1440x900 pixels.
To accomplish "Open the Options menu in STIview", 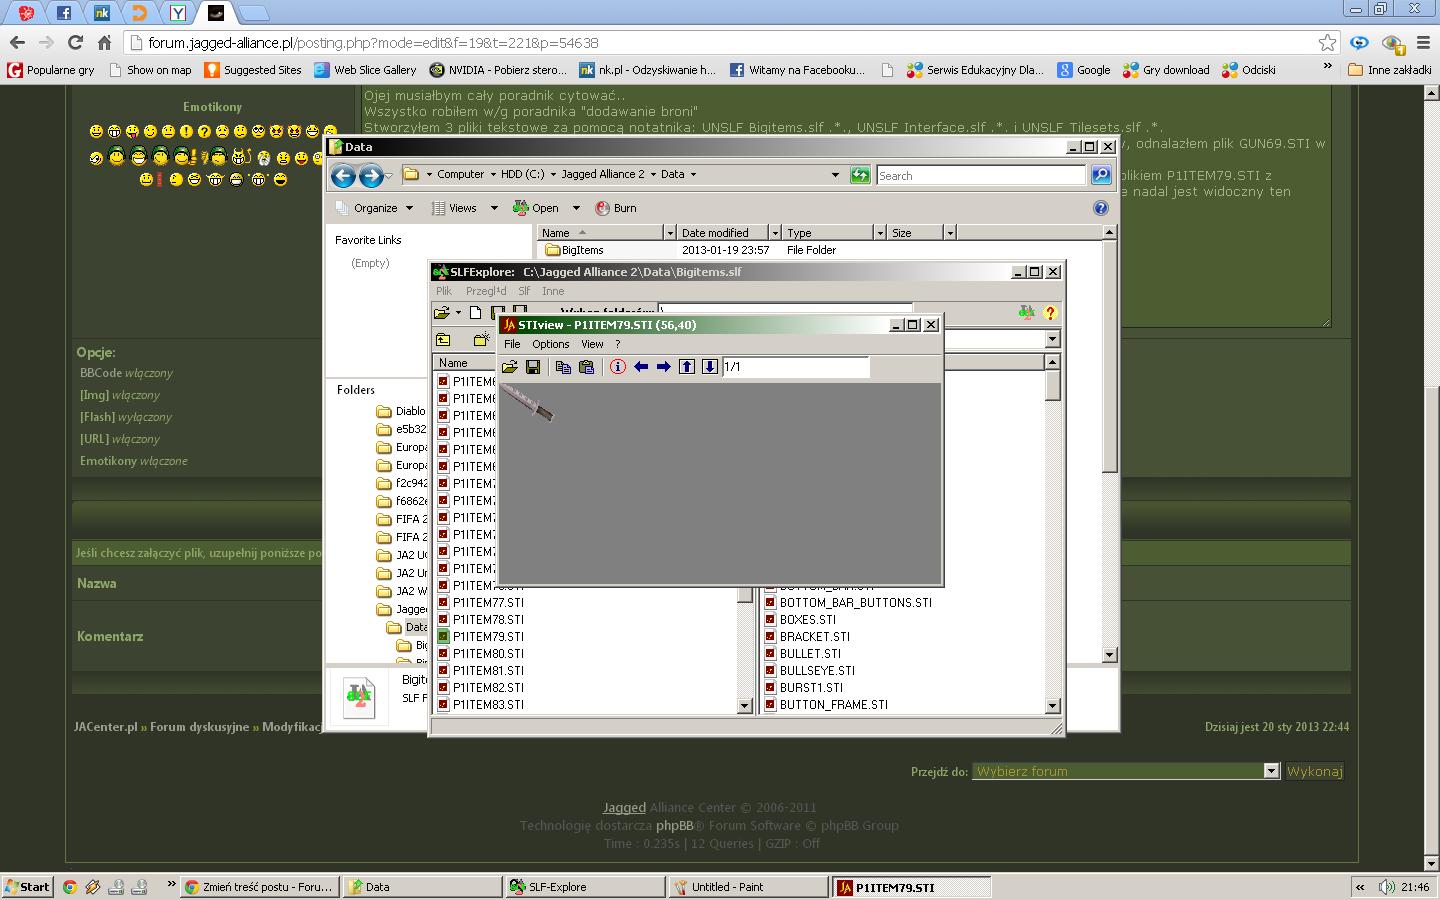I will 550,344.
